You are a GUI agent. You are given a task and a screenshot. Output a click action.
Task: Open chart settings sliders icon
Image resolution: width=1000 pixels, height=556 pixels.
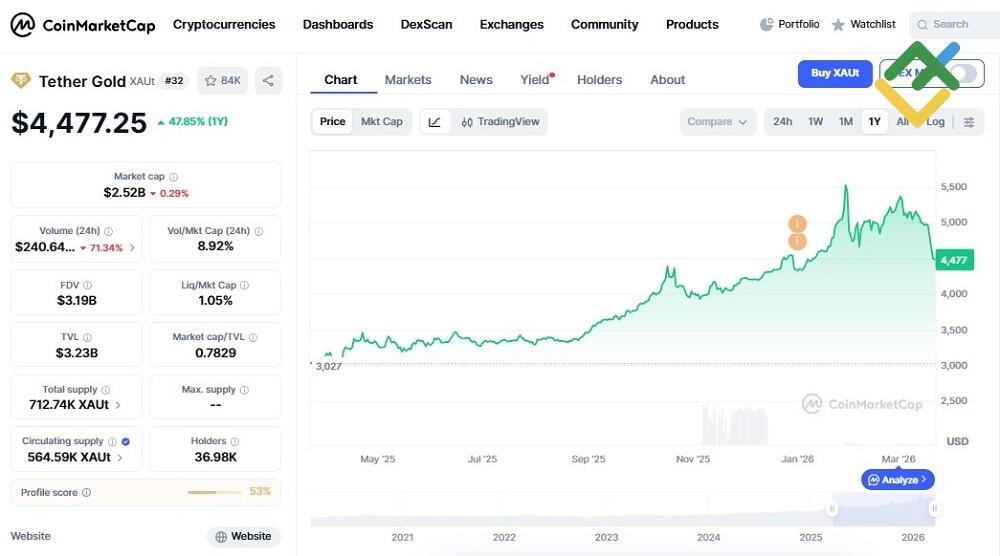click(x=969, y=122)
